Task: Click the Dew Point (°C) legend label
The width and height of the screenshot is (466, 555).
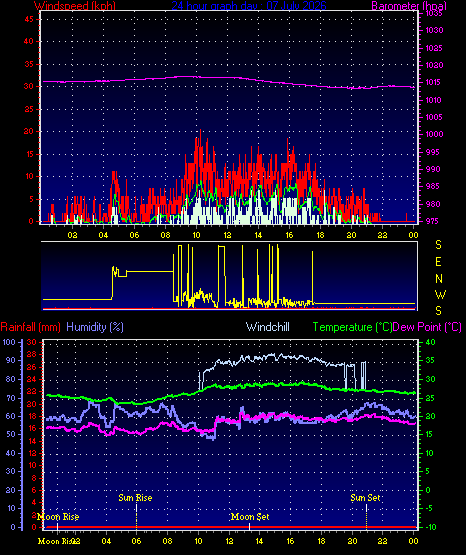Action: click(x=427, y=327)
